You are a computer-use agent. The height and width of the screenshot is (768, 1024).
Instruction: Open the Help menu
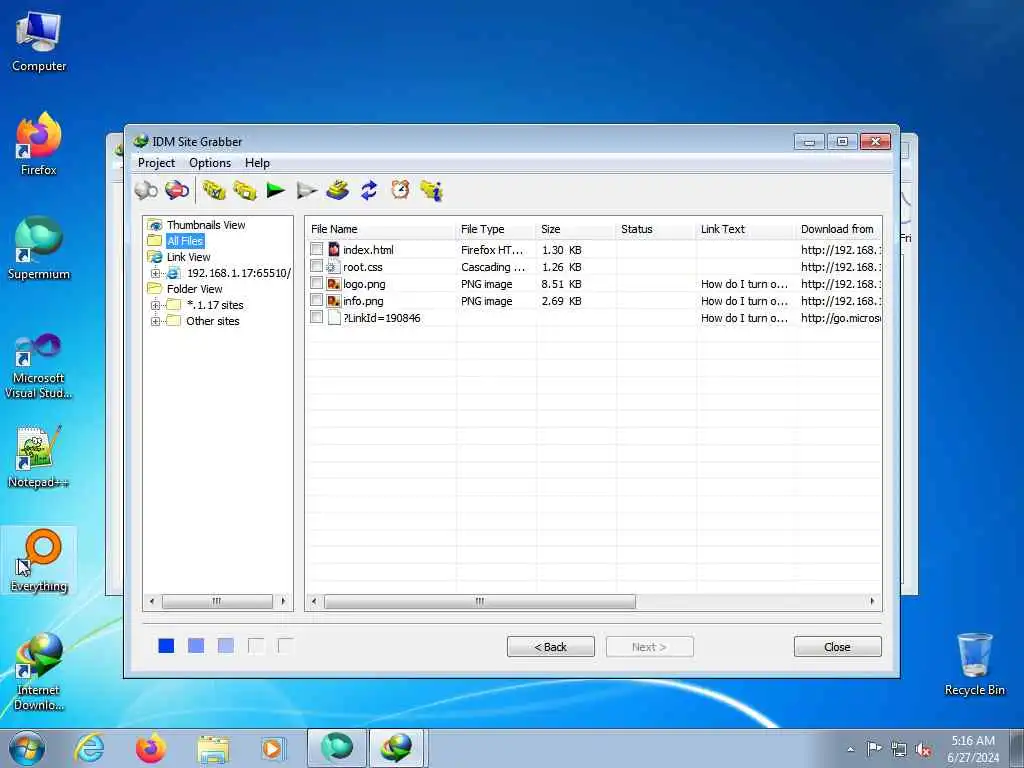[x=257, y=163]
